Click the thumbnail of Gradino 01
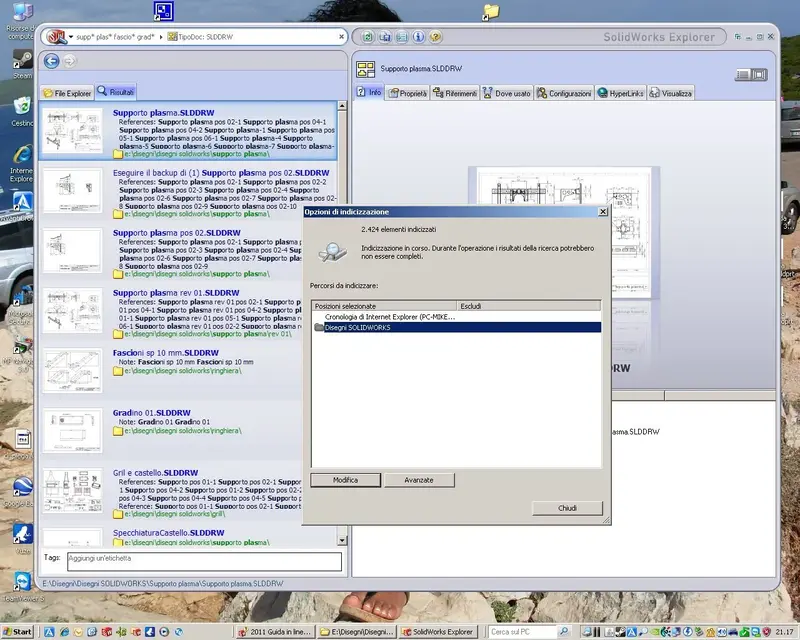 click(x=72, y=431)
